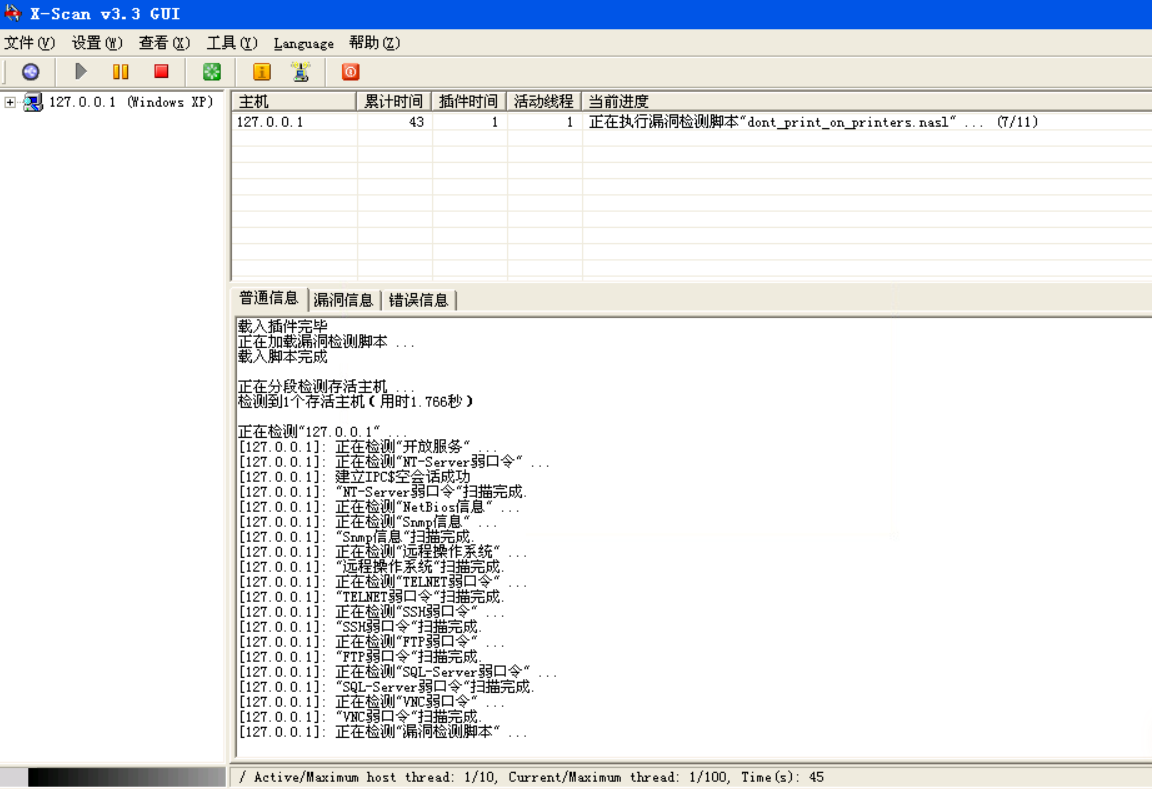Image resolution: width=1152 pixels, height=789 pixels.
Task: Click the 活动线程 column header
Action: click(x=544, y=101)
